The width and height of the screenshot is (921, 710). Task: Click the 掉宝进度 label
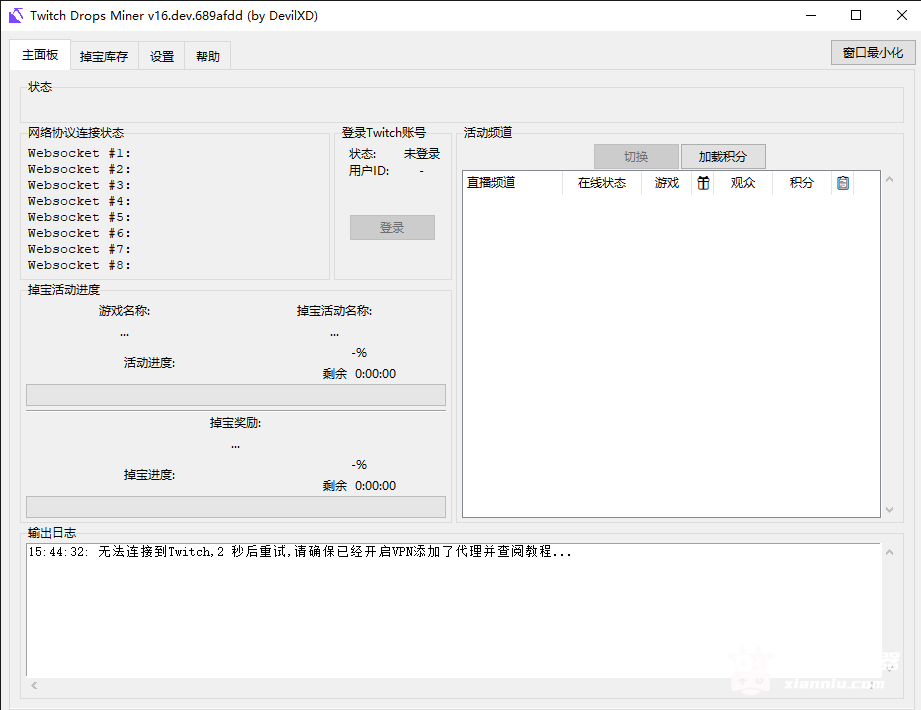(149, 475)
